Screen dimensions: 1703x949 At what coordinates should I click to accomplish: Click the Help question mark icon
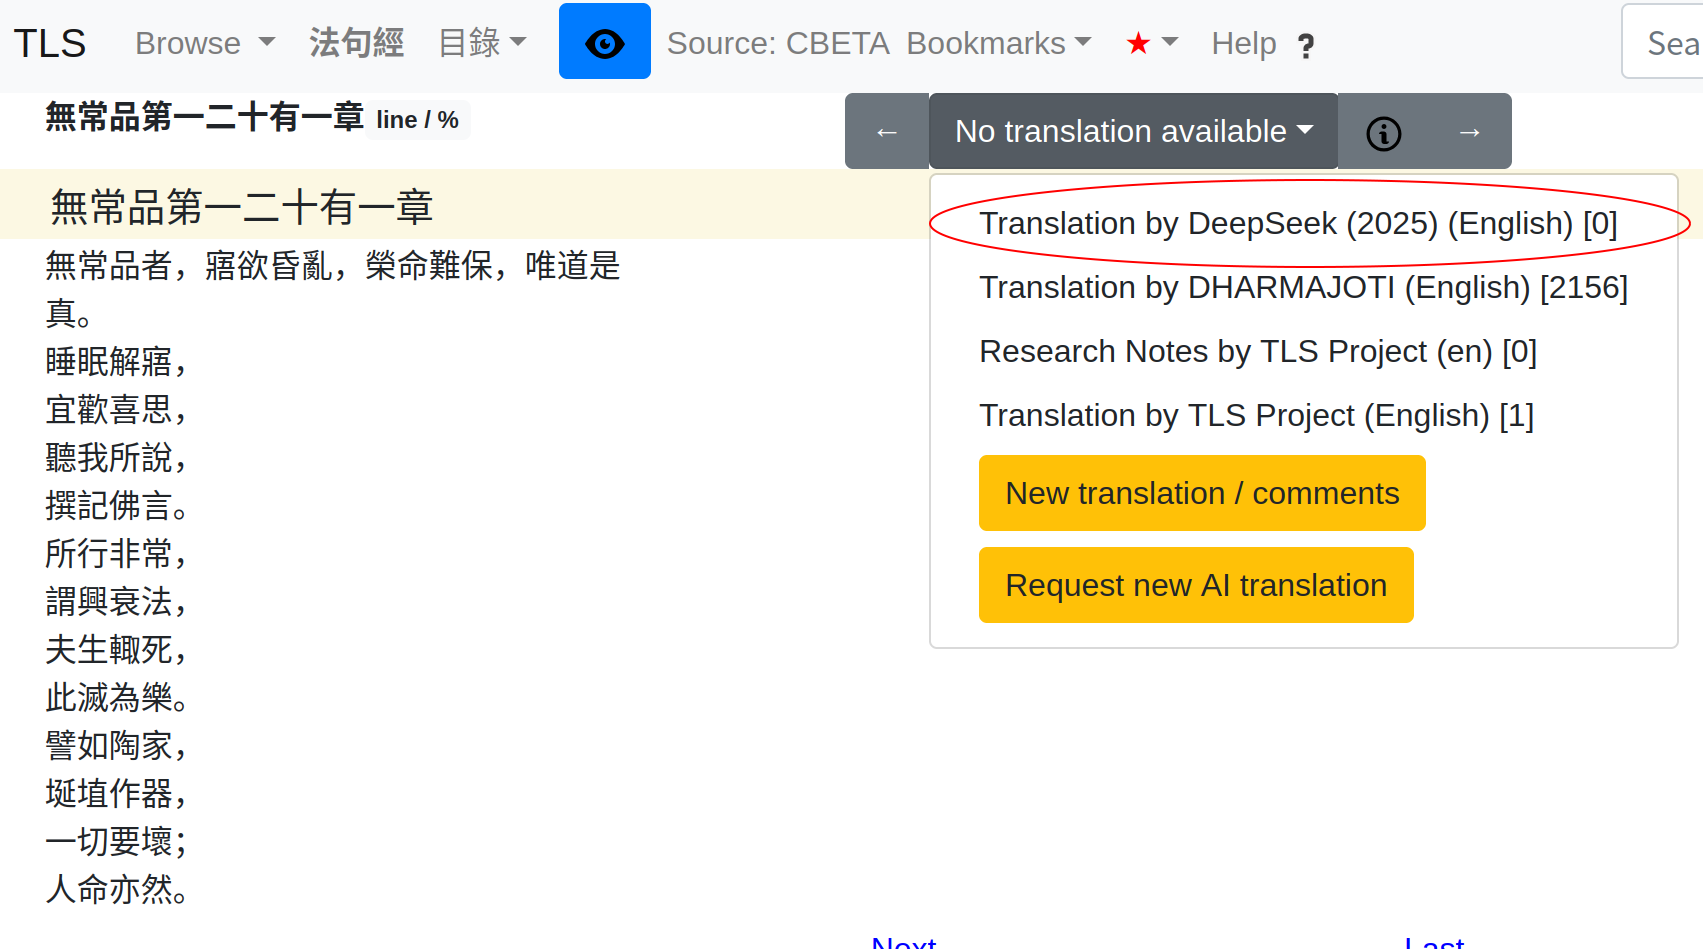click(x=1305, y=46)
